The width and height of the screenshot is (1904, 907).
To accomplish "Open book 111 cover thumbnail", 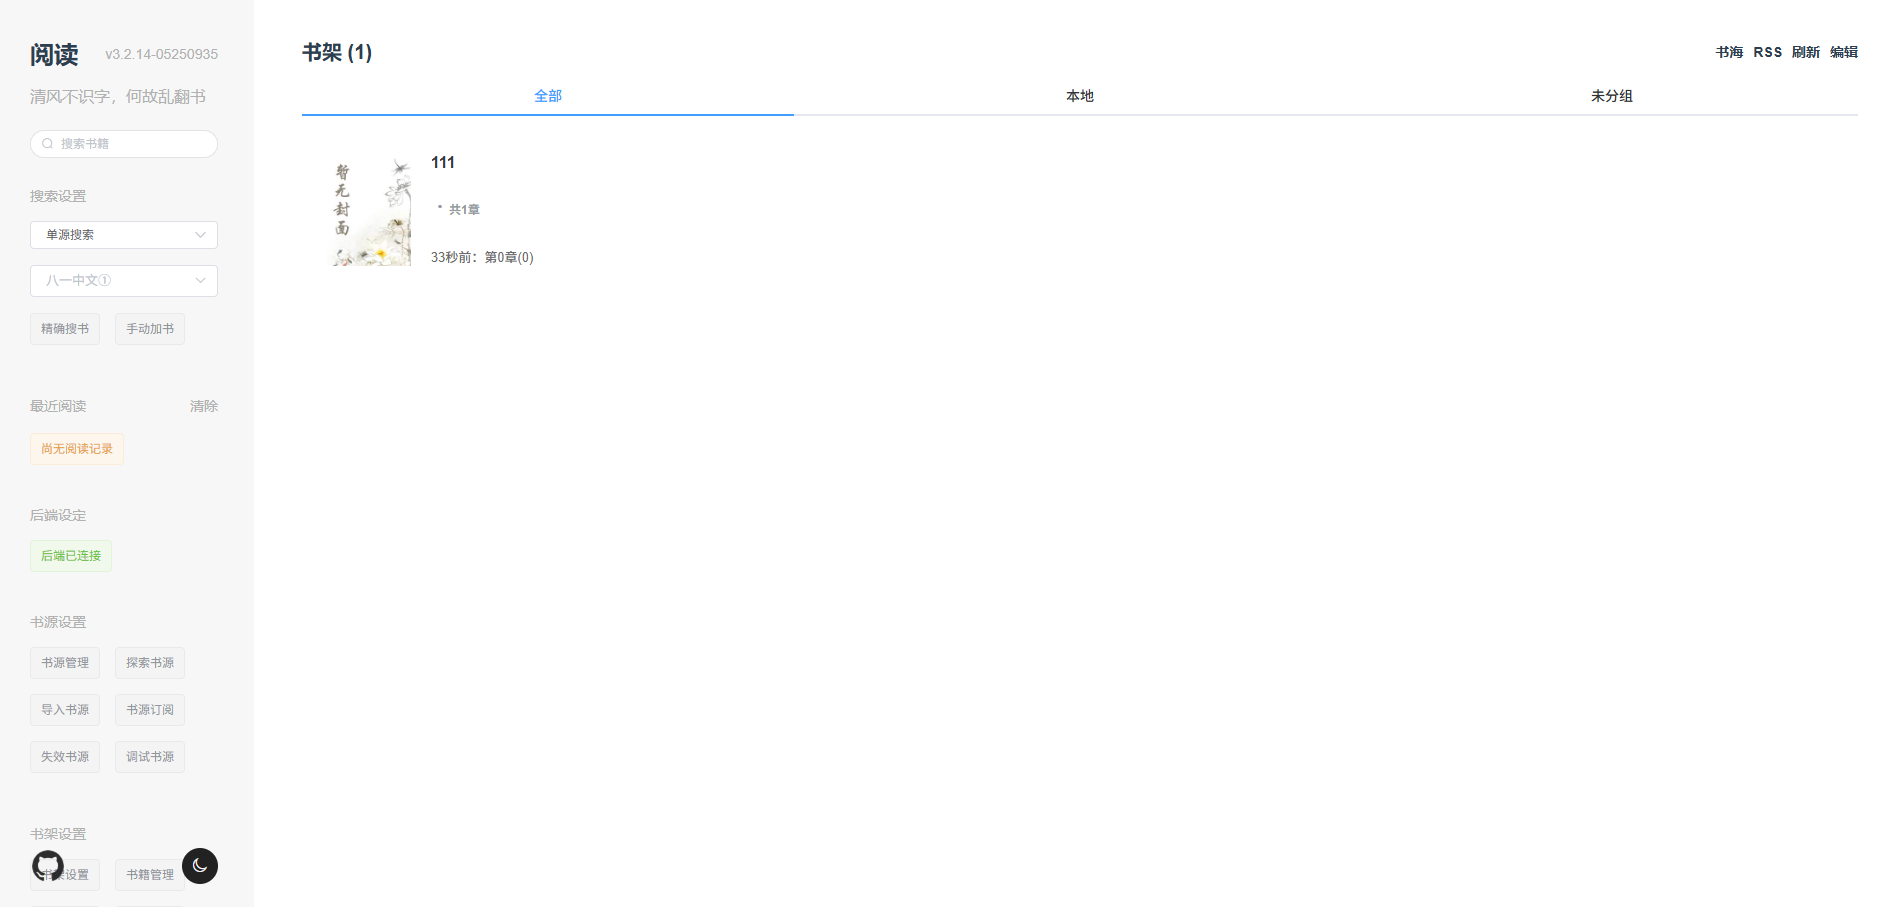I will [371, 212].
